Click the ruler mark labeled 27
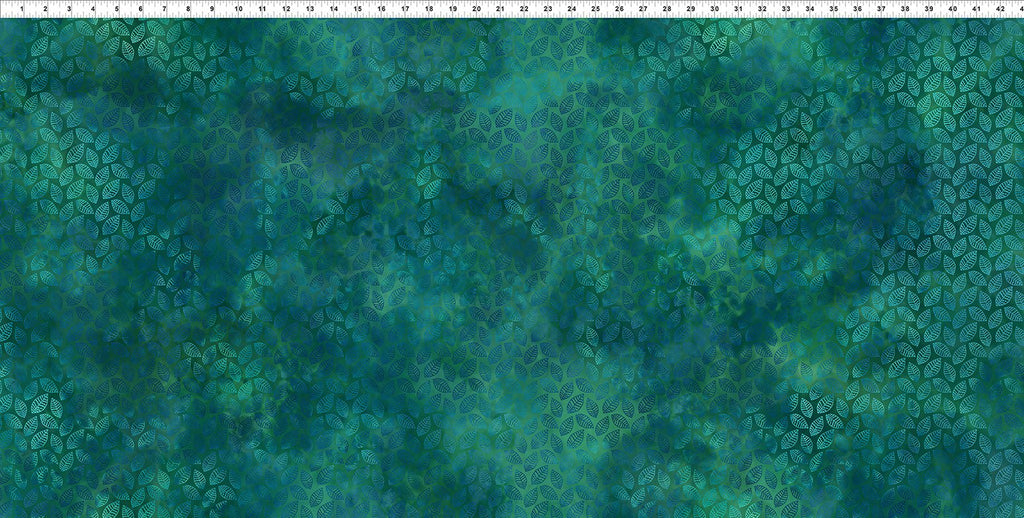Image resolution: width=1024 pixels, height=518 pixels. tap(643, 9)
